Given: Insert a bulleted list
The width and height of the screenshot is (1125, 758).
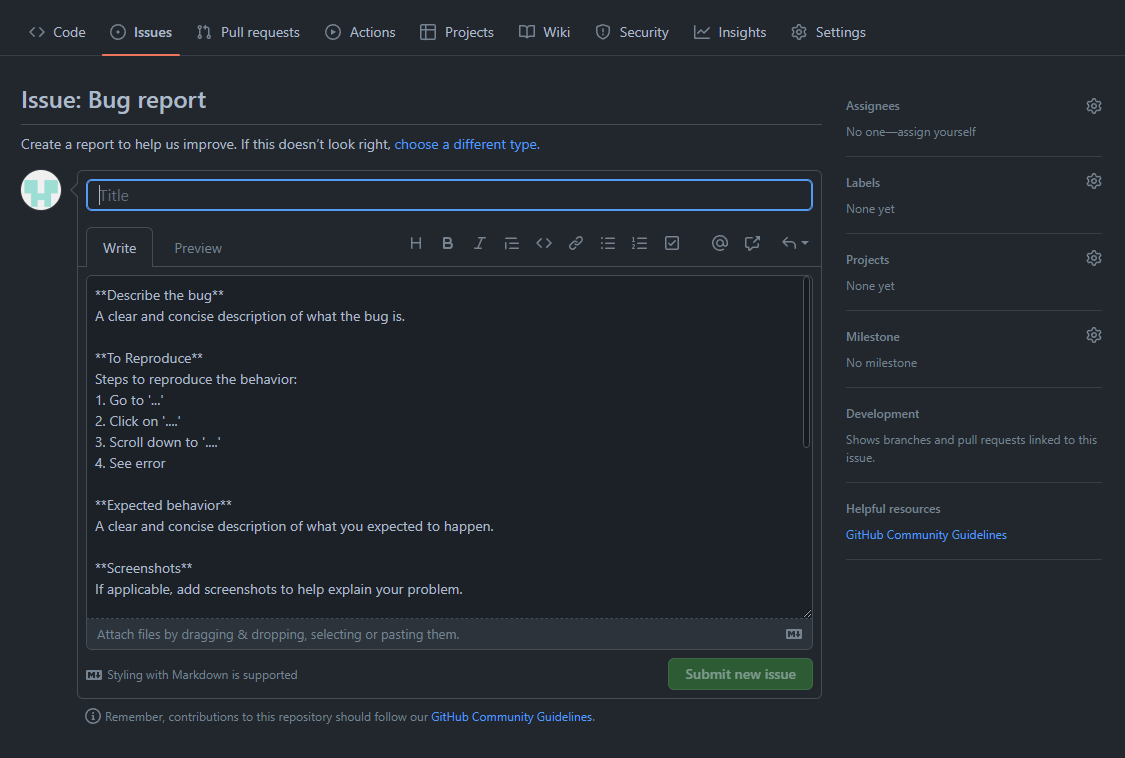Looking at the screenshot, I should tap(608, 243).
